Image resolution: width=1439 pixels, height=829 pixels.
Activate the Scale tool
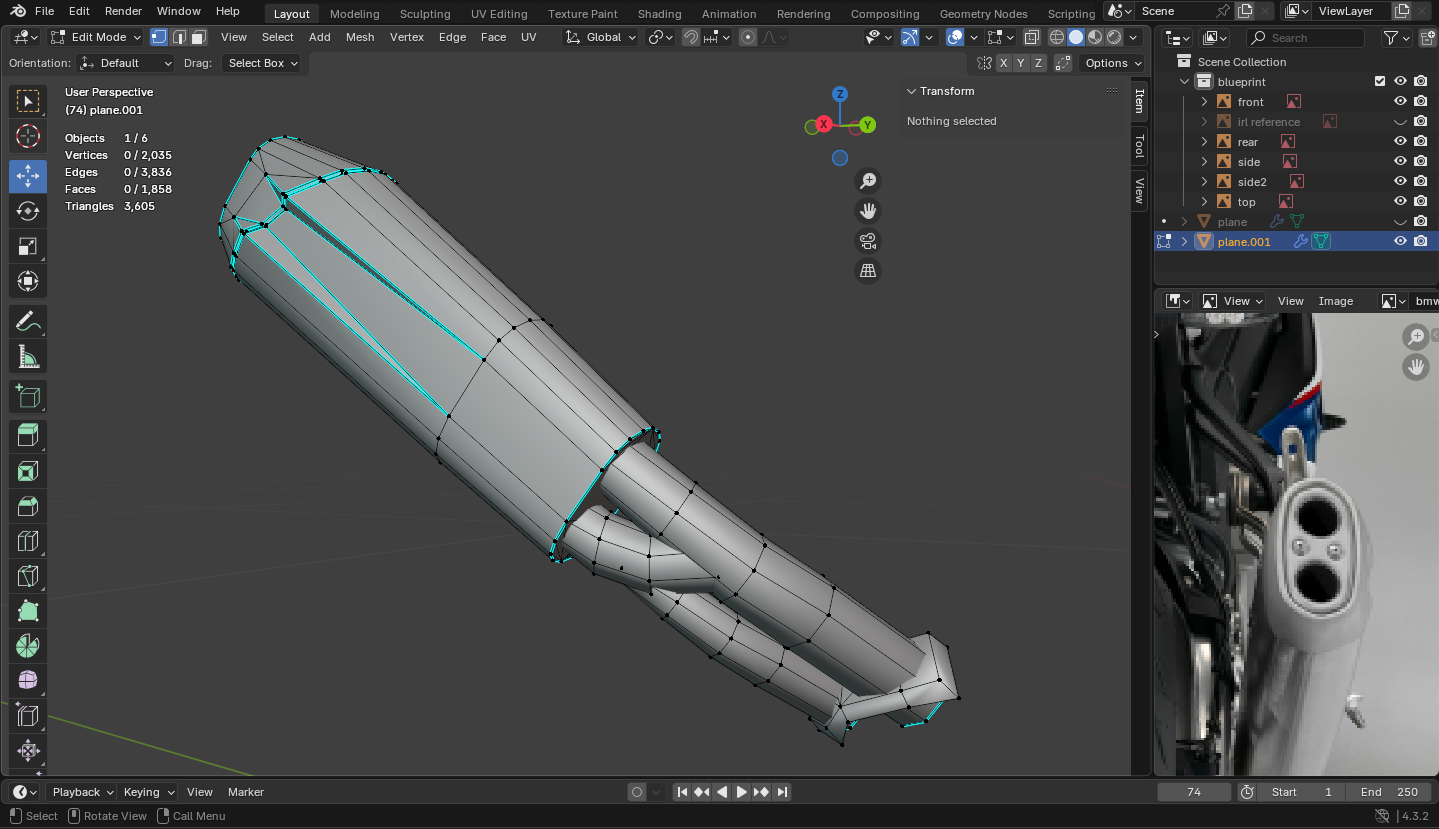pyautogui.click(x=28, y=246)
